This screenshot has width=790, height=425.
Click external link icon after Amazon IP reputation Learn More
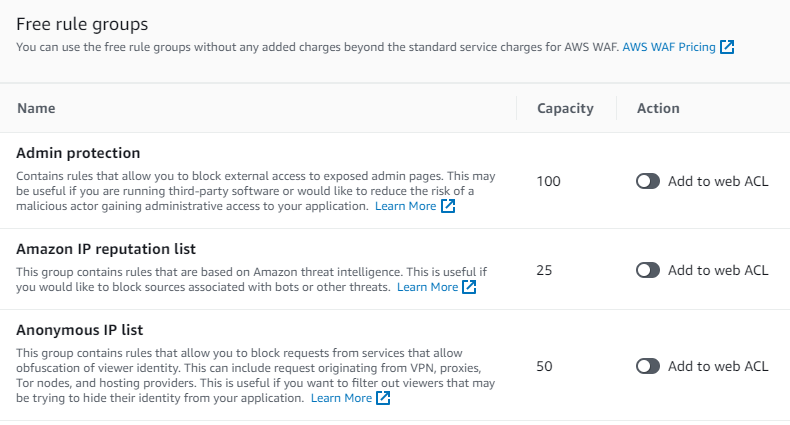coord(469,287)
